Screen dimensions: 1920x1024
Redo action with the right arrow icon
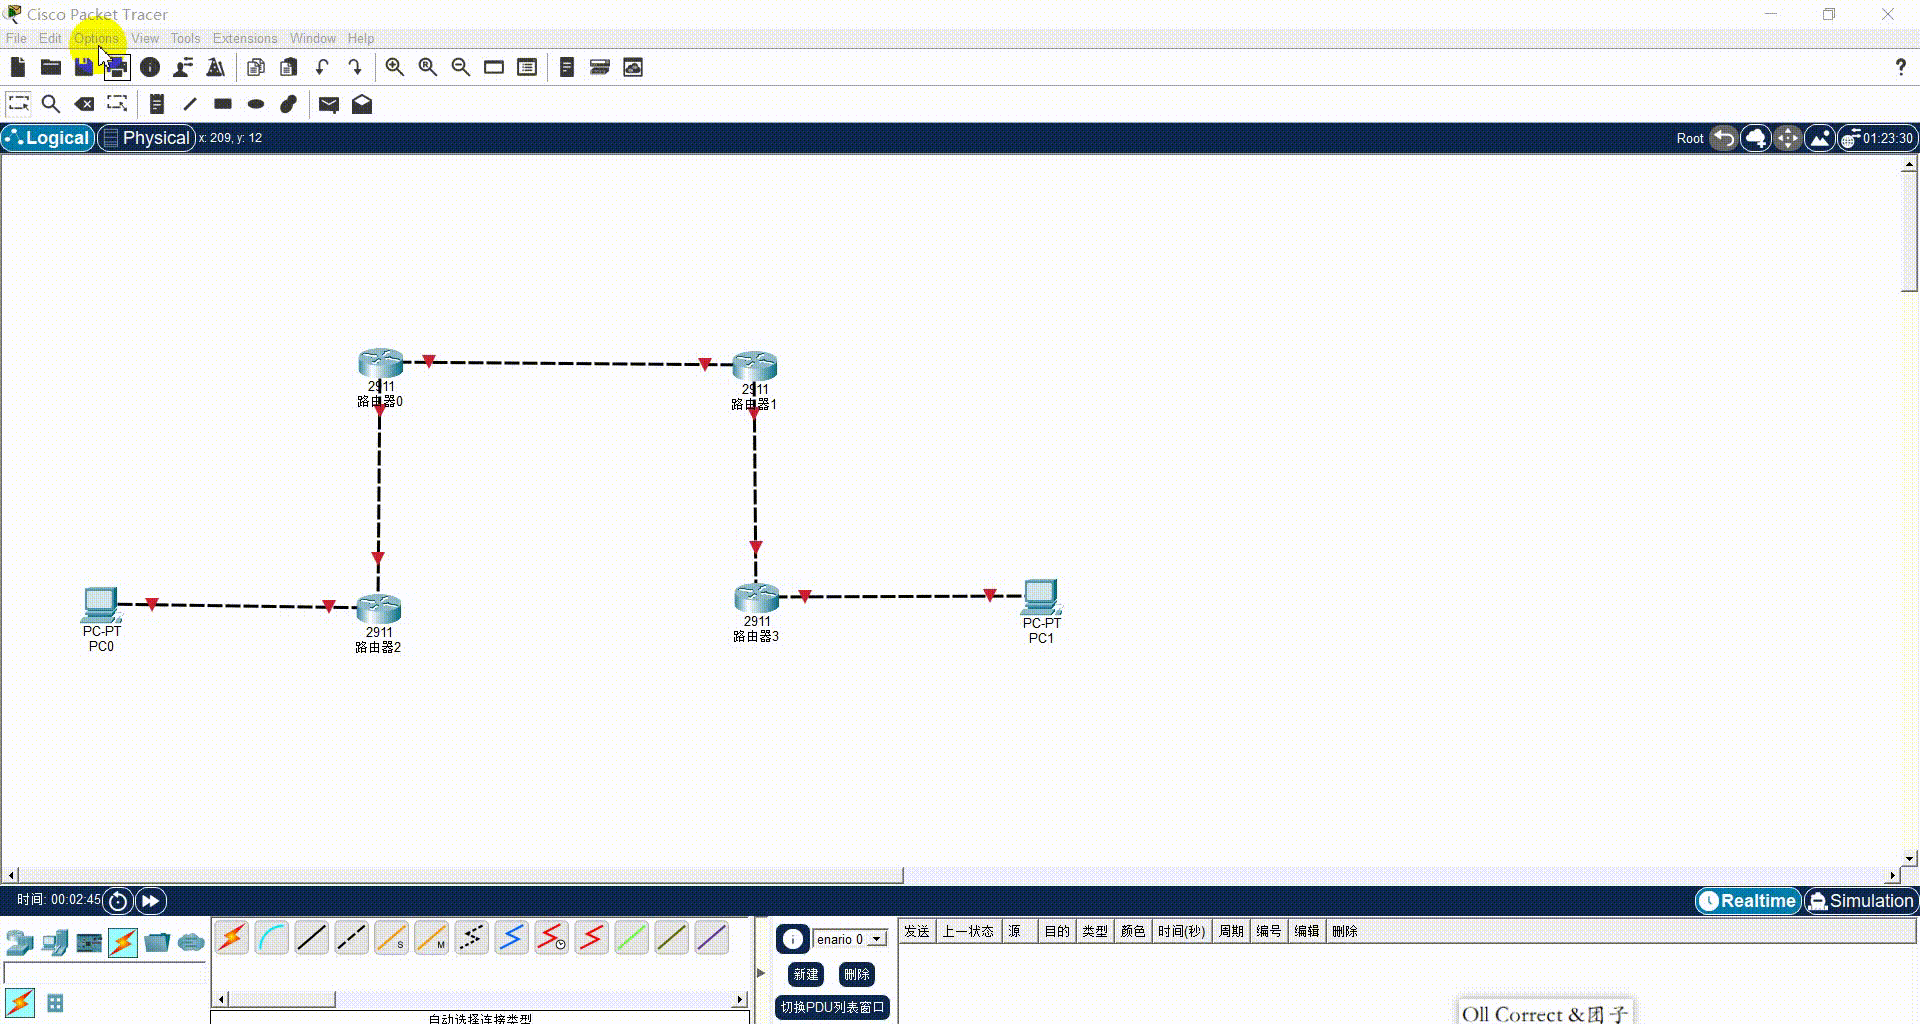pyautogui.click(x=355, y=67)
